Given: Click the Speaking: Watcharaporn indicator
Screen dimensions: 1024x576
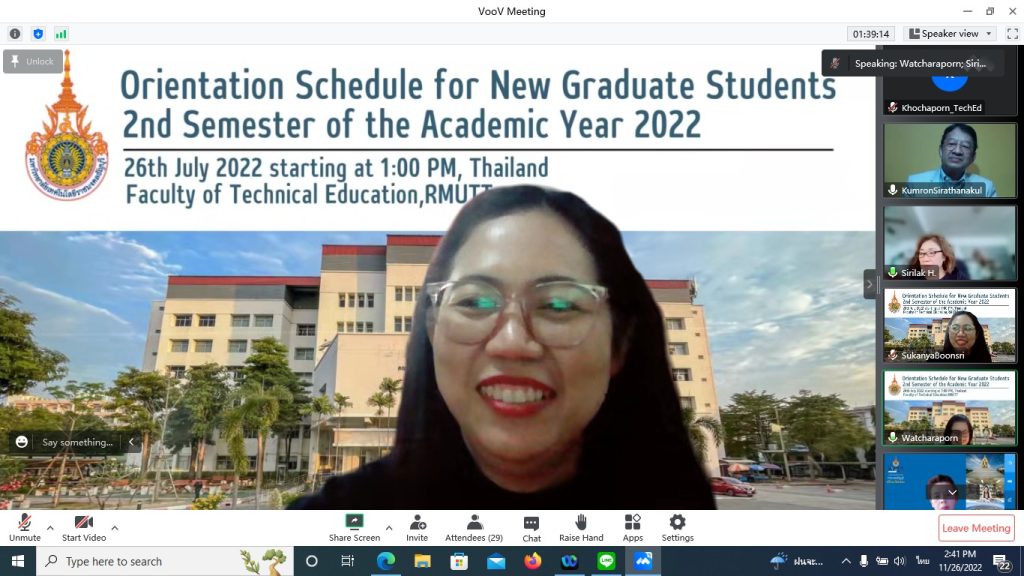Looking at the screenshot, I should click(912, 63).
